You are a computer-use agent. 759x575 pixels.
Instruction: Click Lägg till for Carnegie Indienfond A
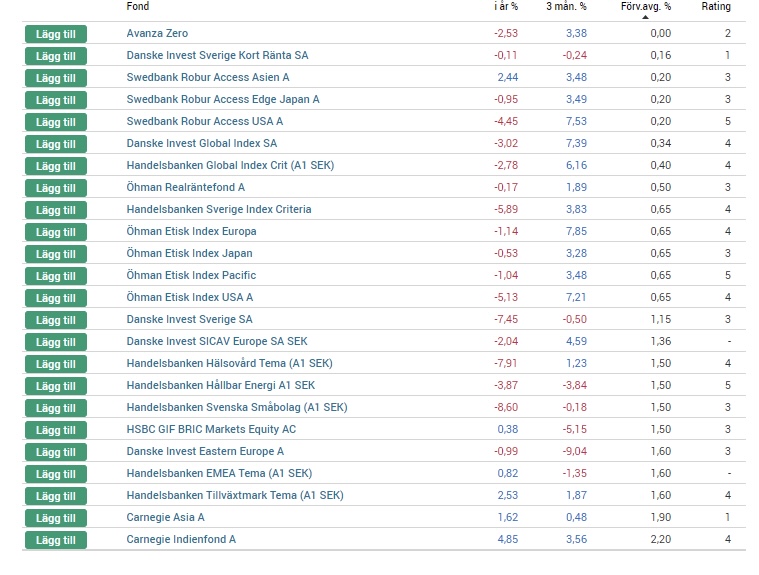[x=56, y=540]
